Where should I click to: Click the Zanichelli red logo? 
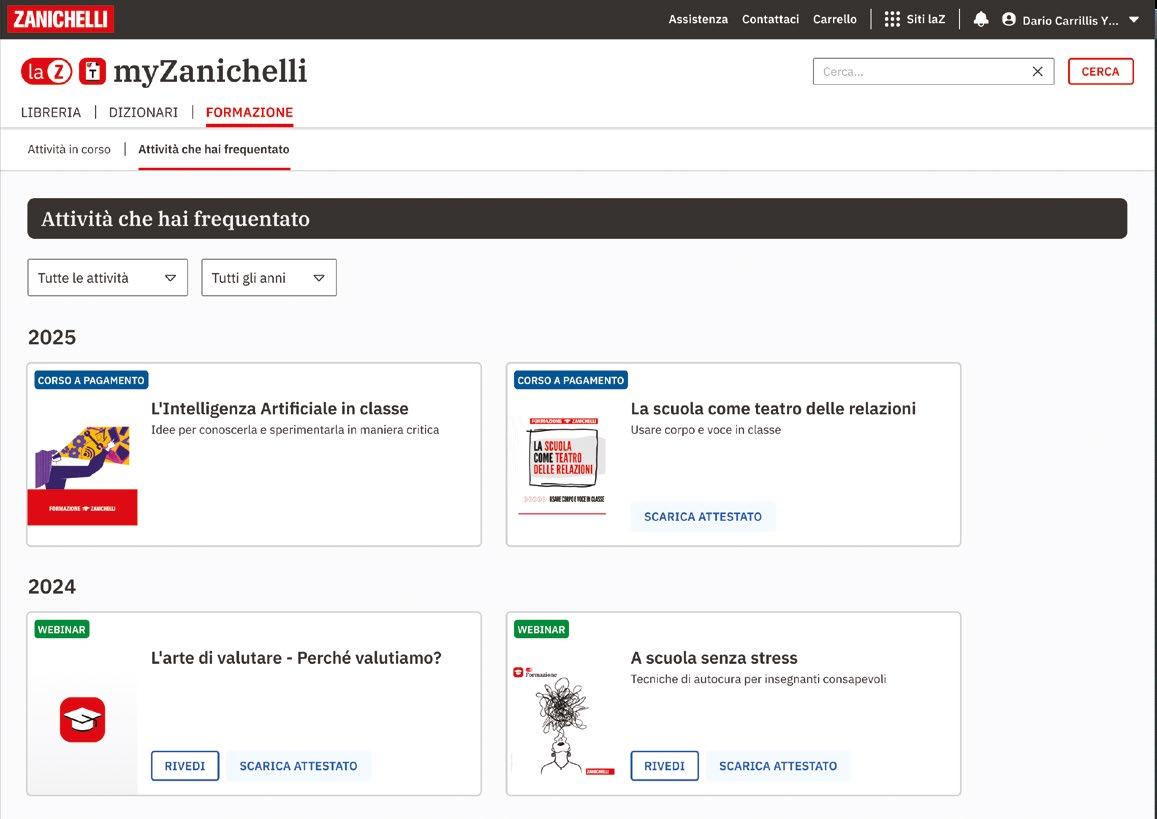point(61,19)
